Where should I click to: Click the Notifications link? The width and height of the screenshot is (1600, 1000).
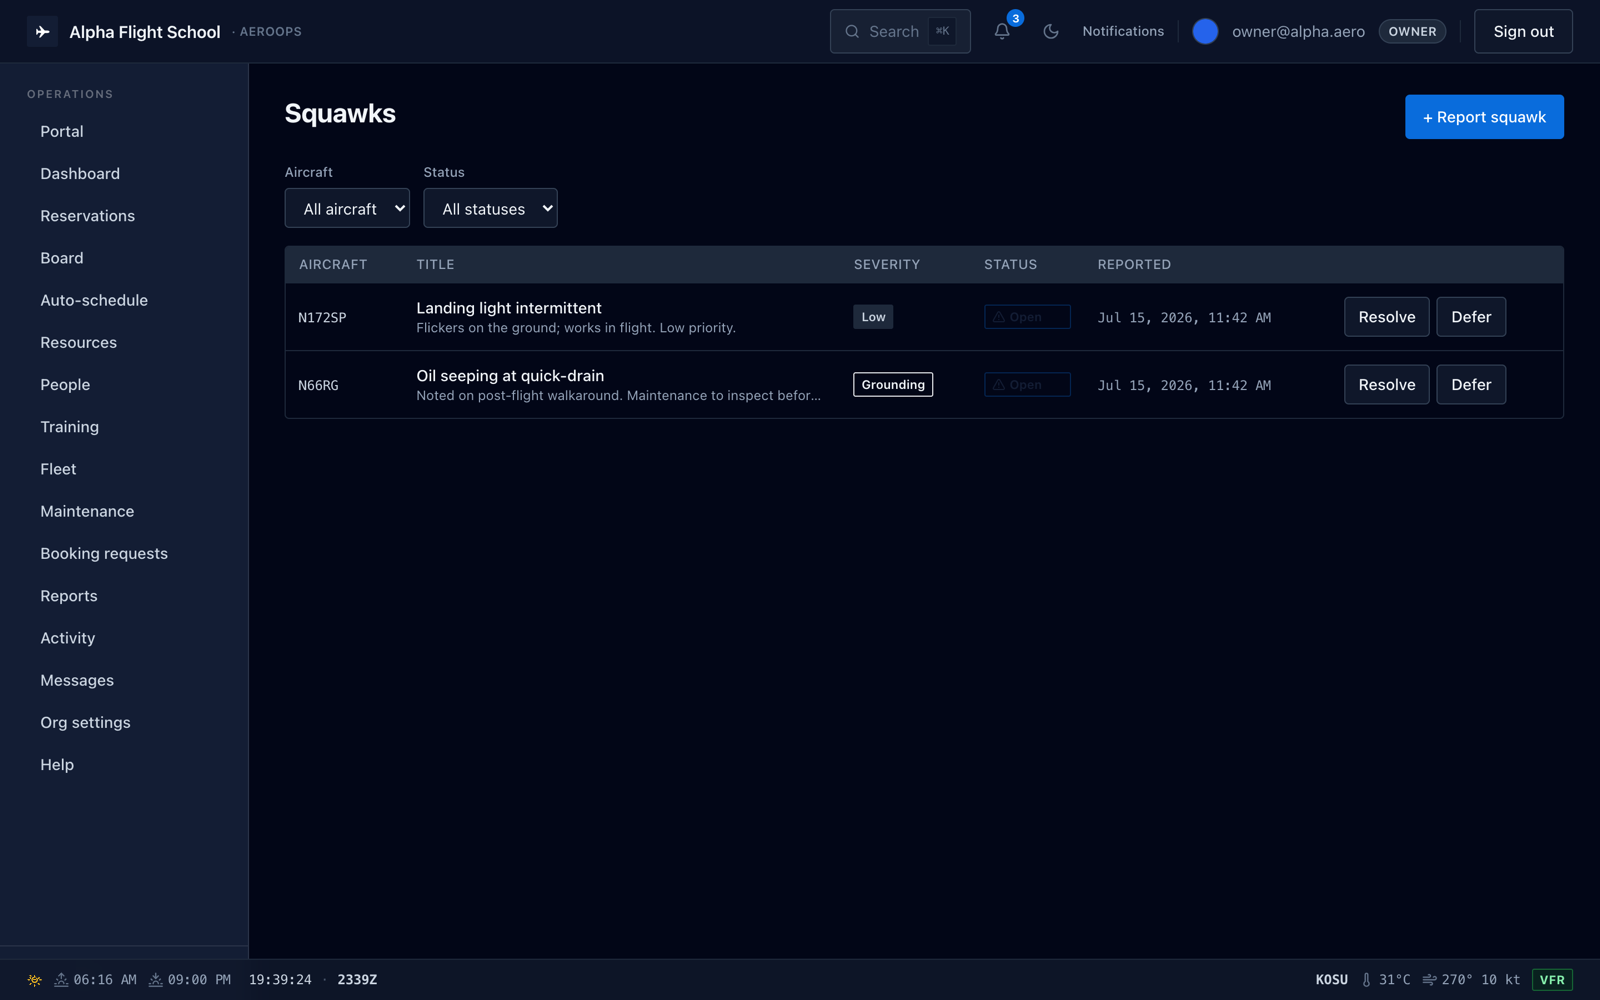click(x=1123, y=31)
